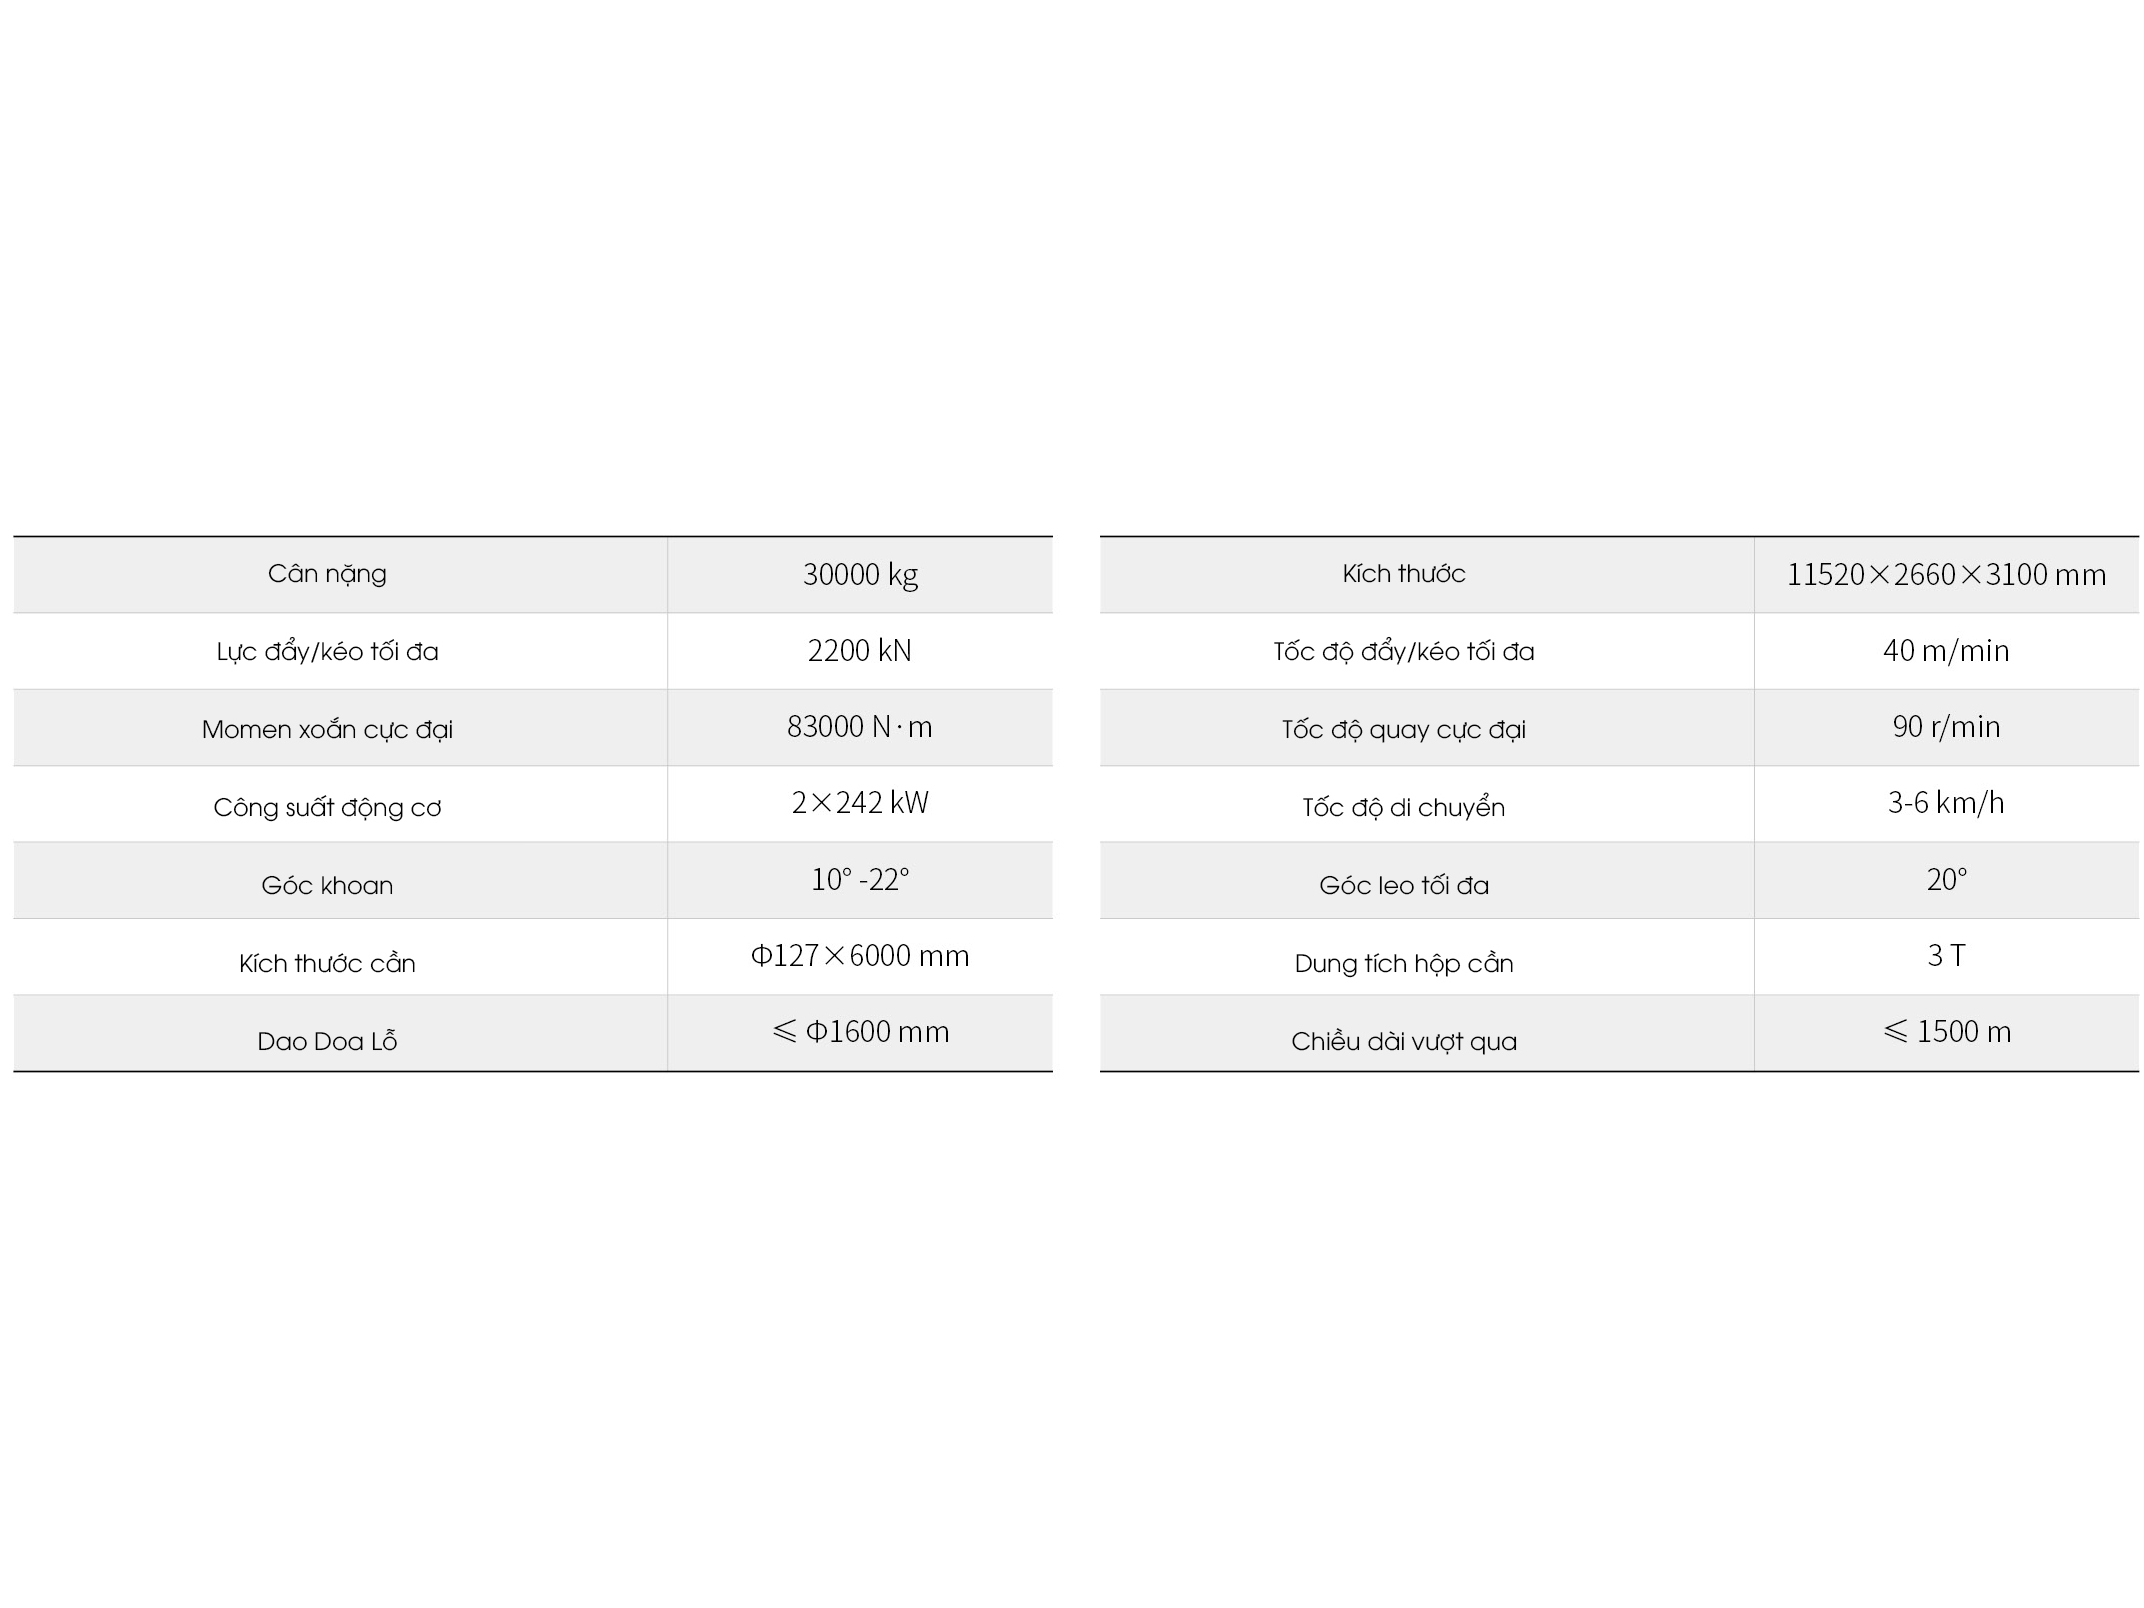Click the "Tốc độ quay cực đại" label
The image size is (2144, 1608).
pos(1404,730)
